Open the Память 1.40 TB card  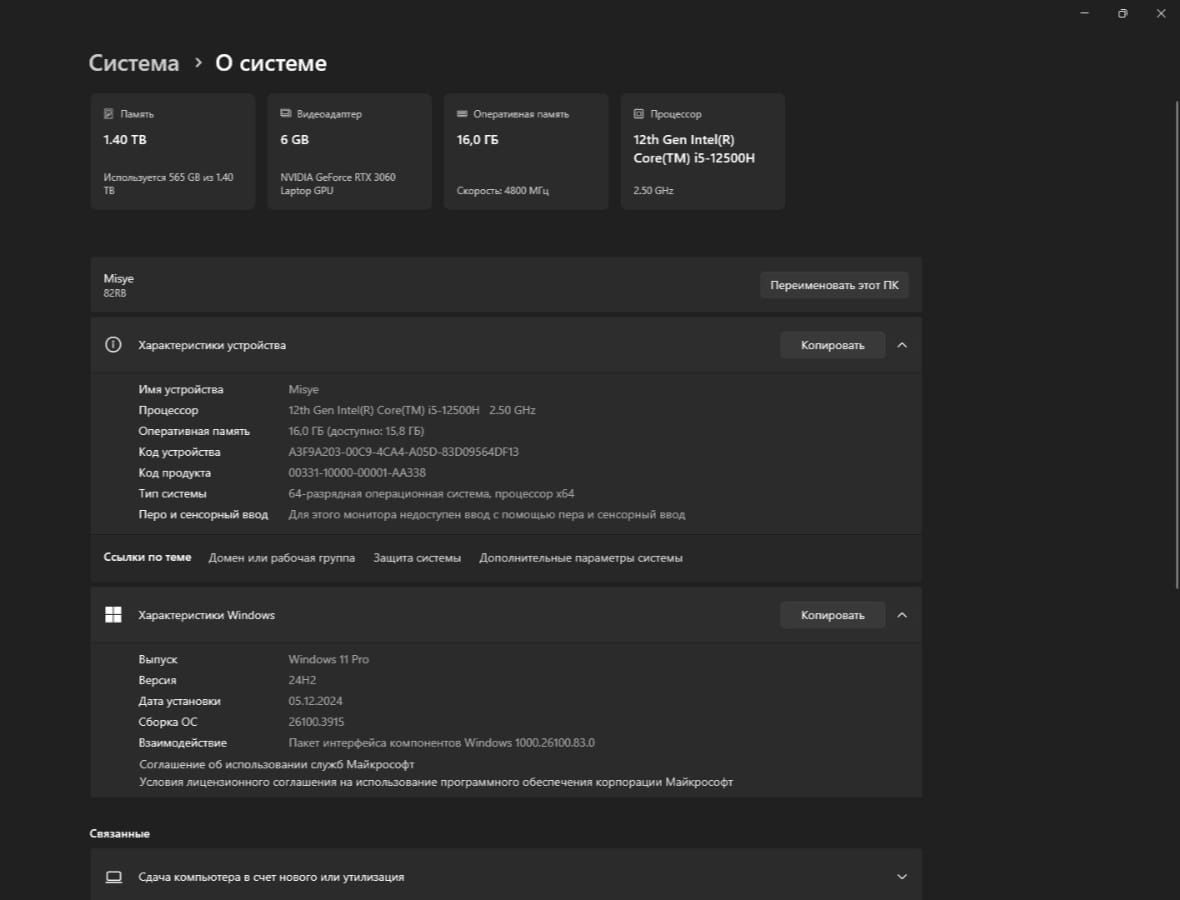click(x=172, y=151)
